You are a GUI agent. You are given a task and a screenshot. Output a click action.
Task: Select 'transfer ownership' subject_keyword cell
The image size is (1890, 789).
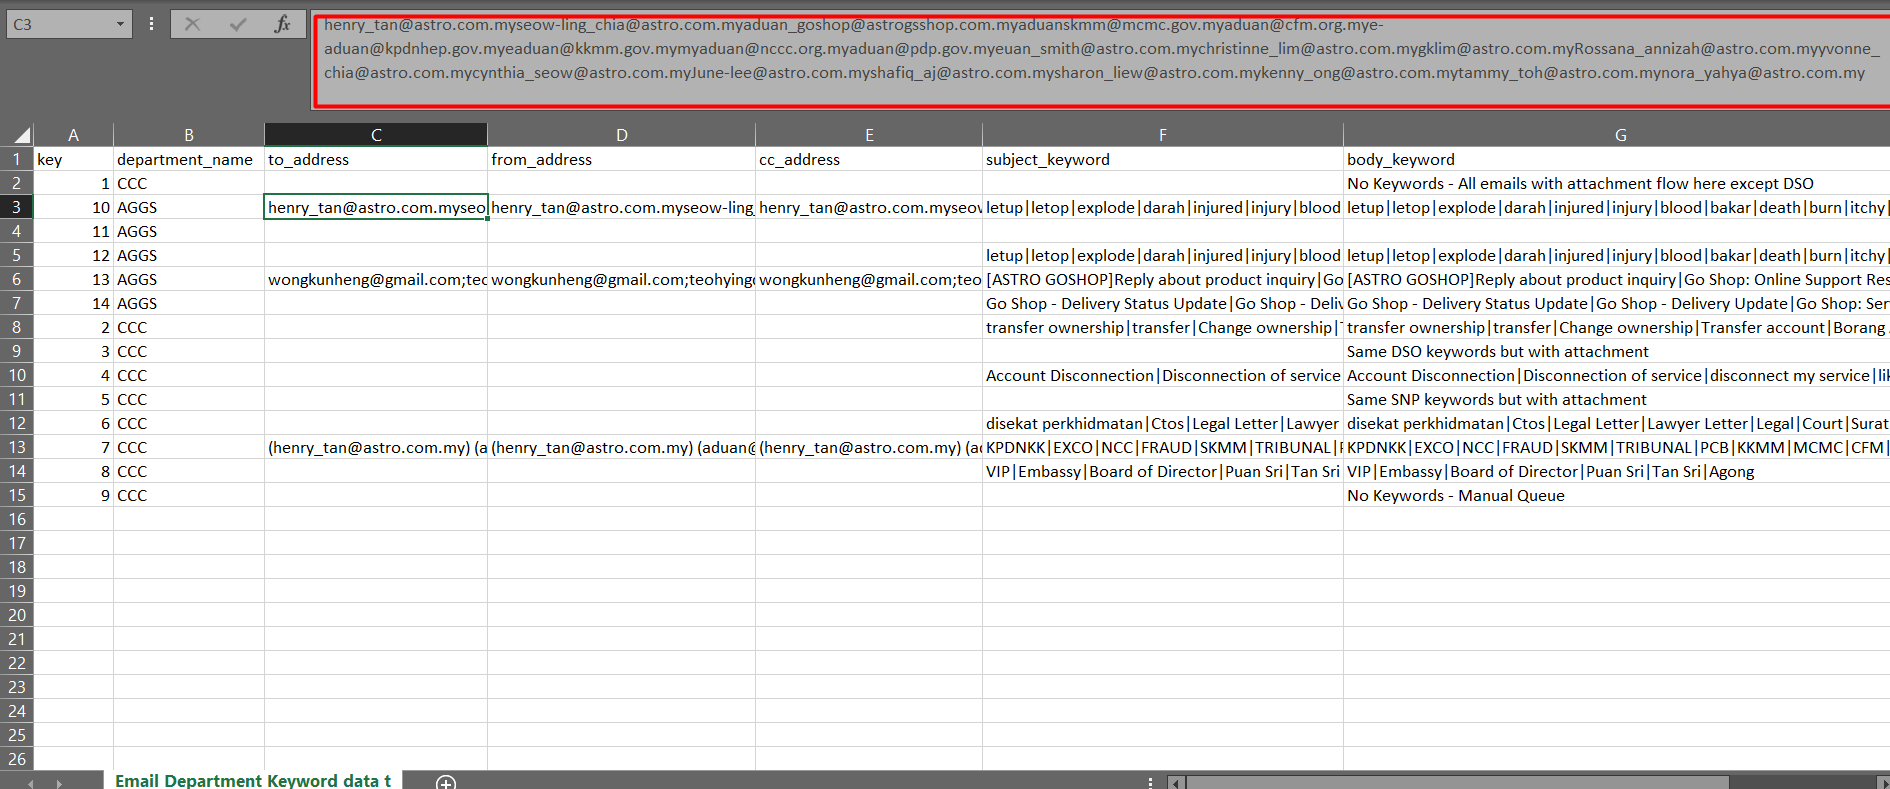tap(1162, 327)
